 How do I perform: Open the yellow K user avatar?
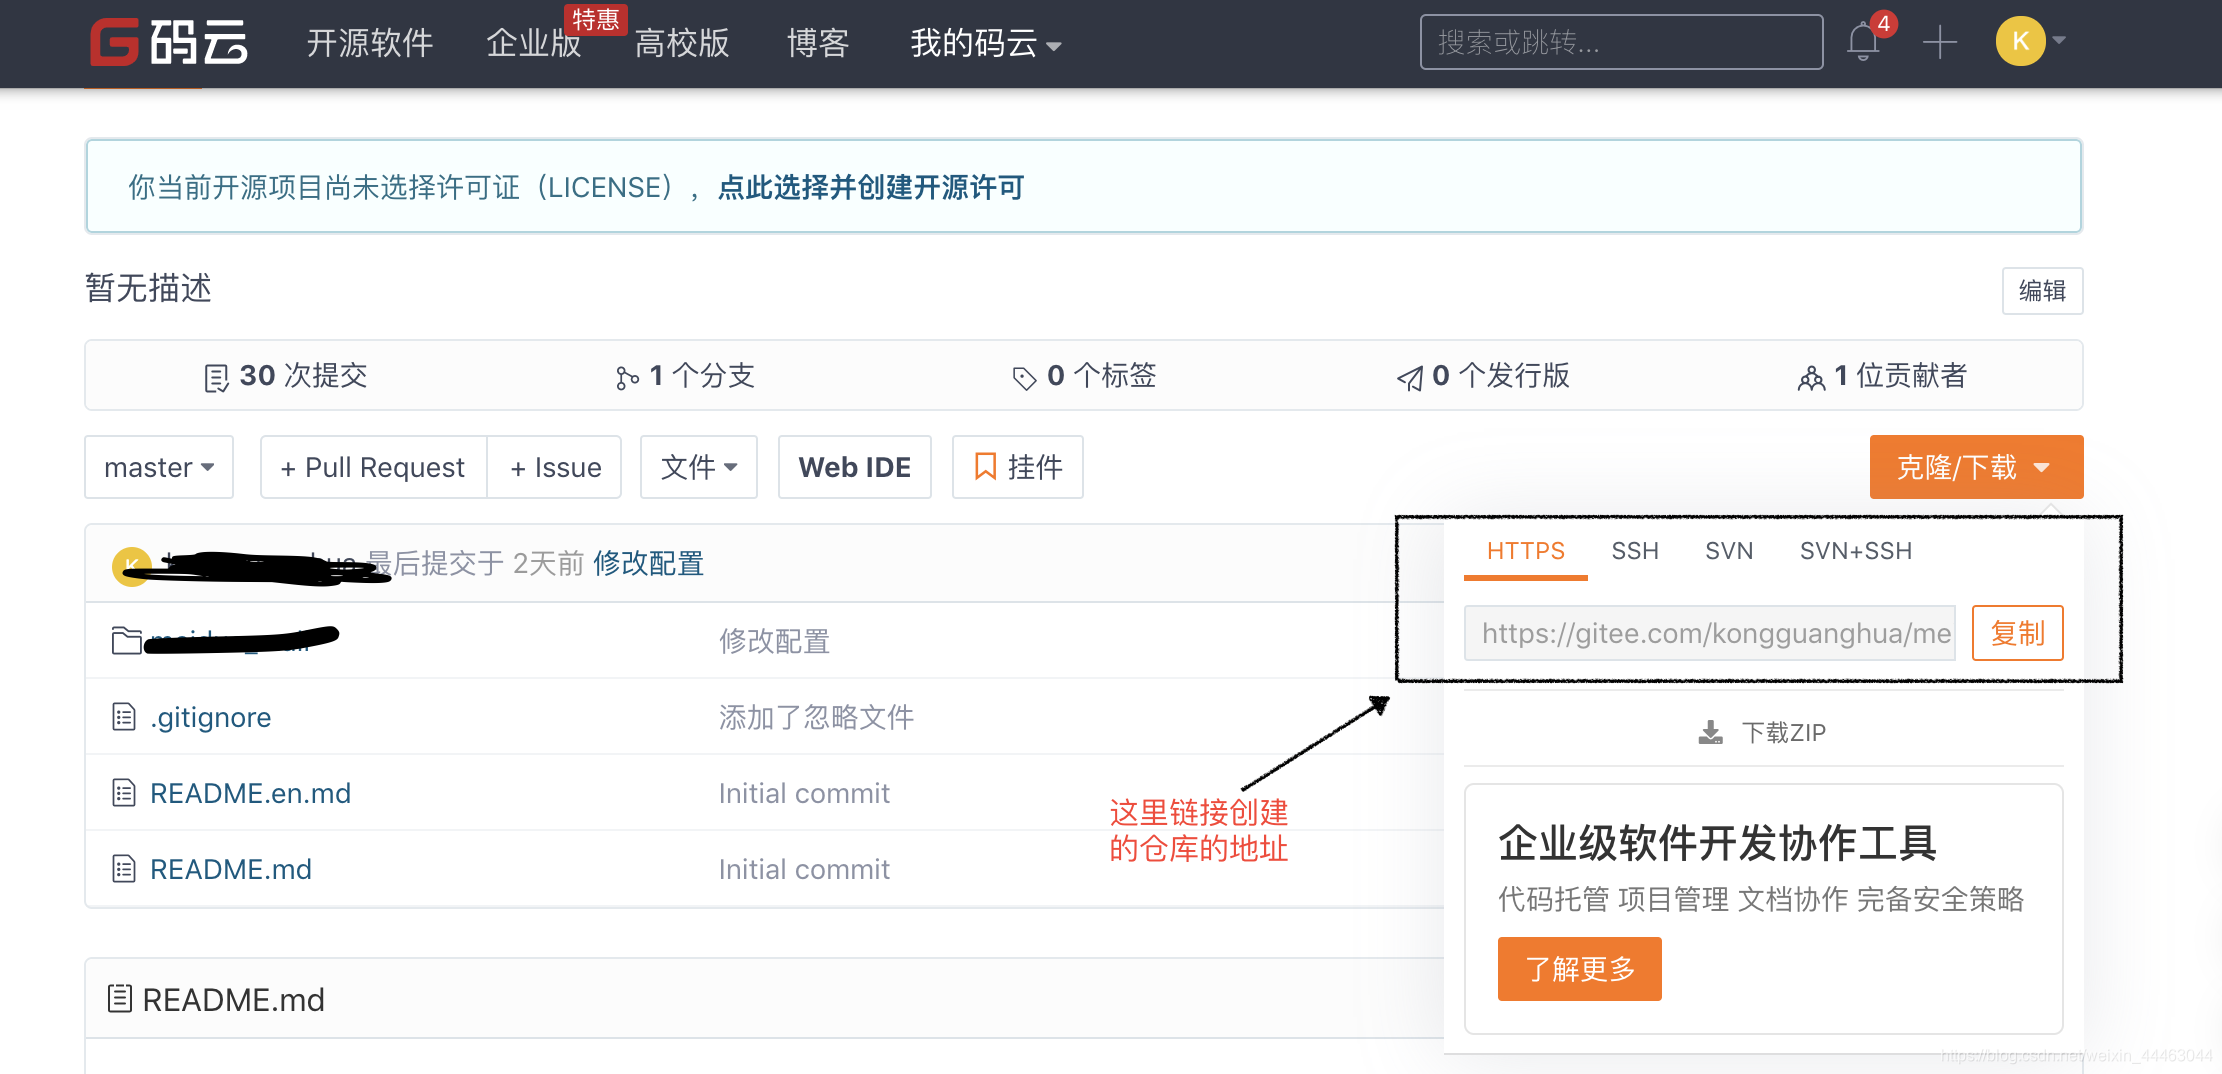(x=2020, y=41)
